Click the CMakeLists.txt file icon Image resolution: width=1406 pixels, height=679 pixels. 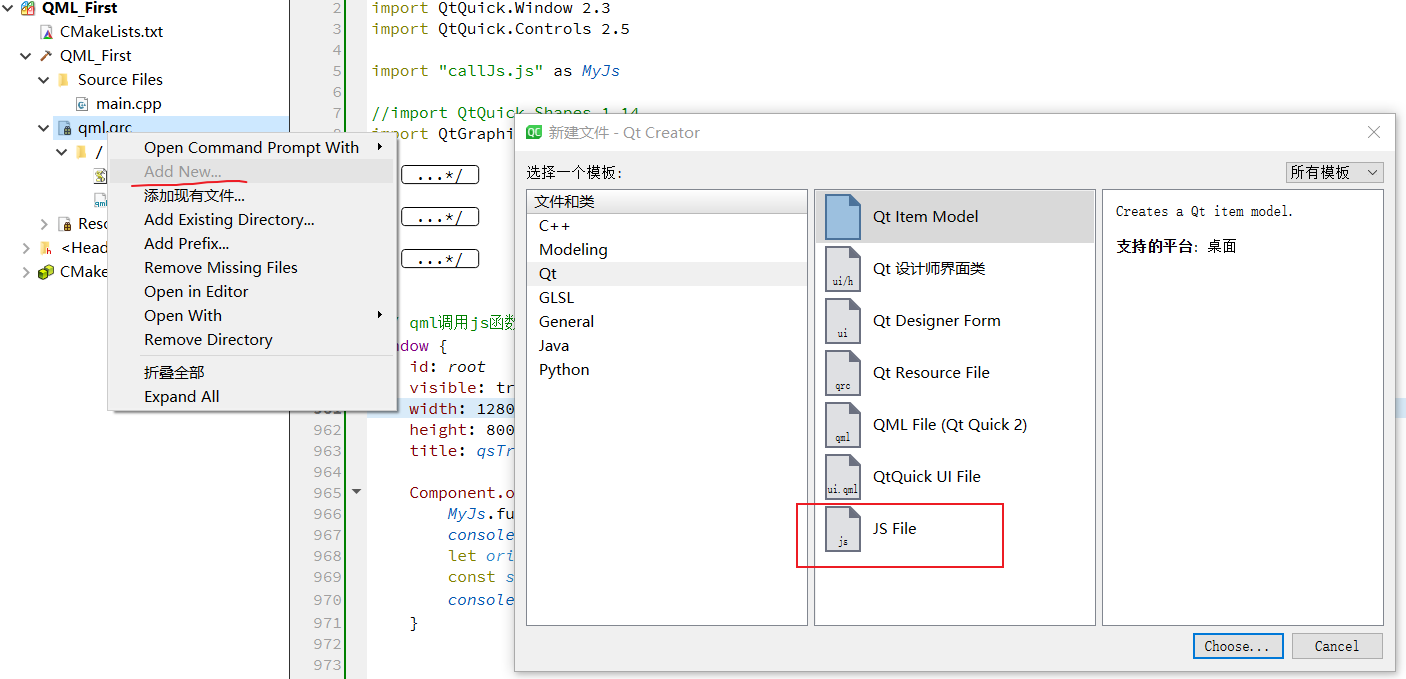(46, 32)
